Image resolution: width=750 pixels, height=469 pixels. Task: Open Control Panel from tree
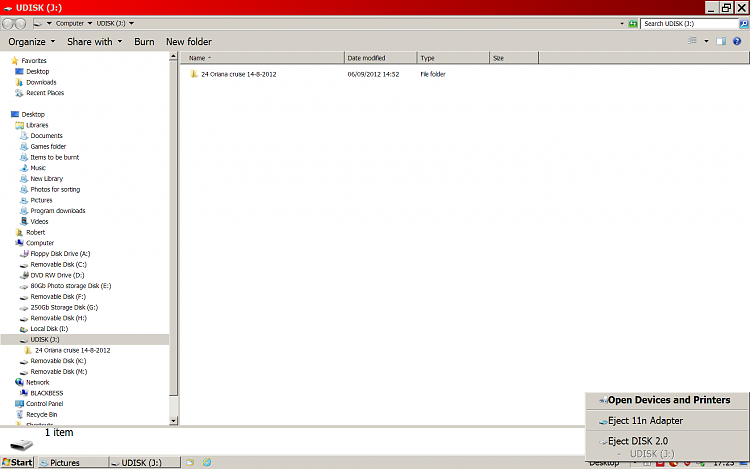[44, 404]
